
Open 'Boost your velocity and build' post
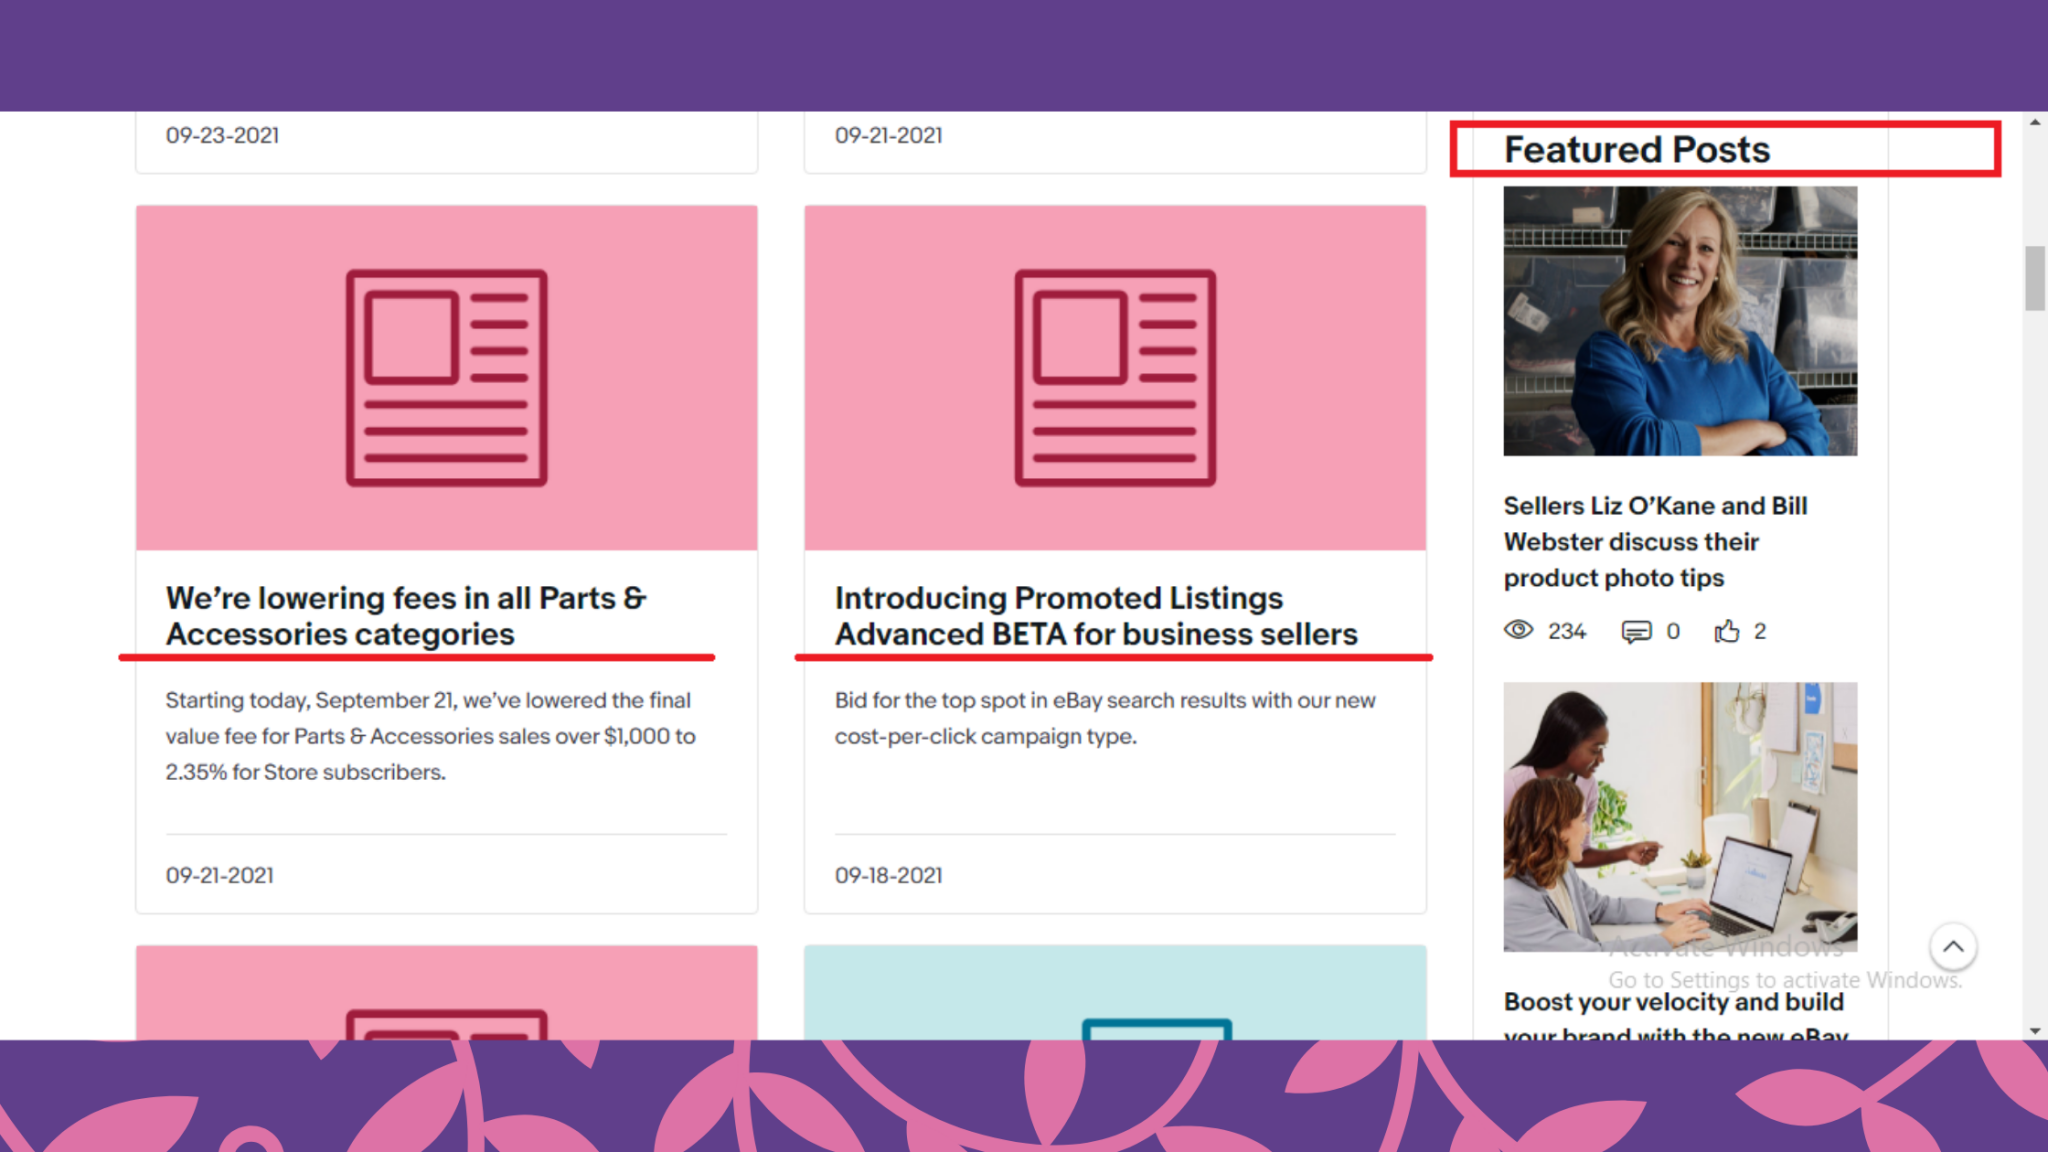pos(1673,1002)
